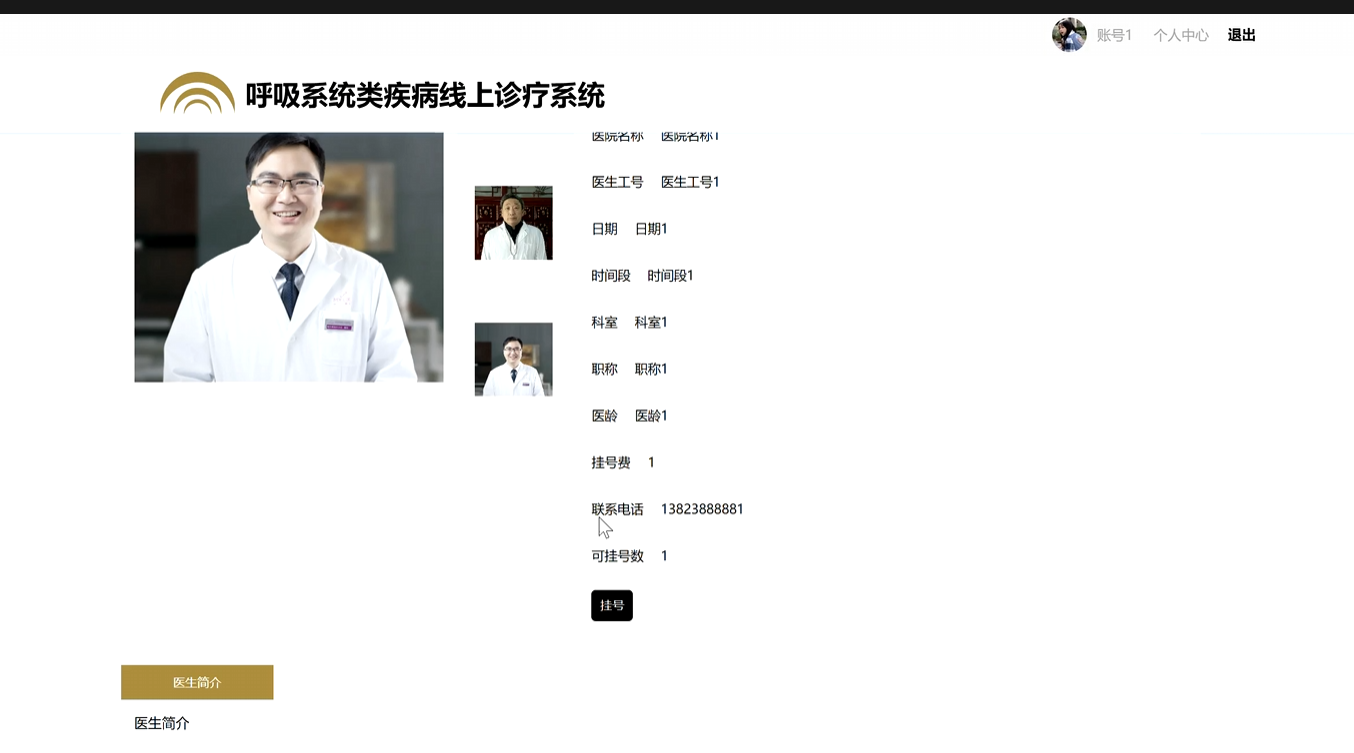Click the large doctor photo

click(289, 257)
